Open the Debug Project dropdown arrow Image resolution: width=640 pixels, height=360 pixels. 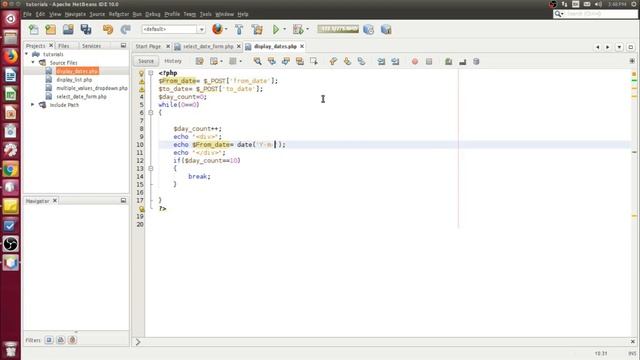point(307,29)
